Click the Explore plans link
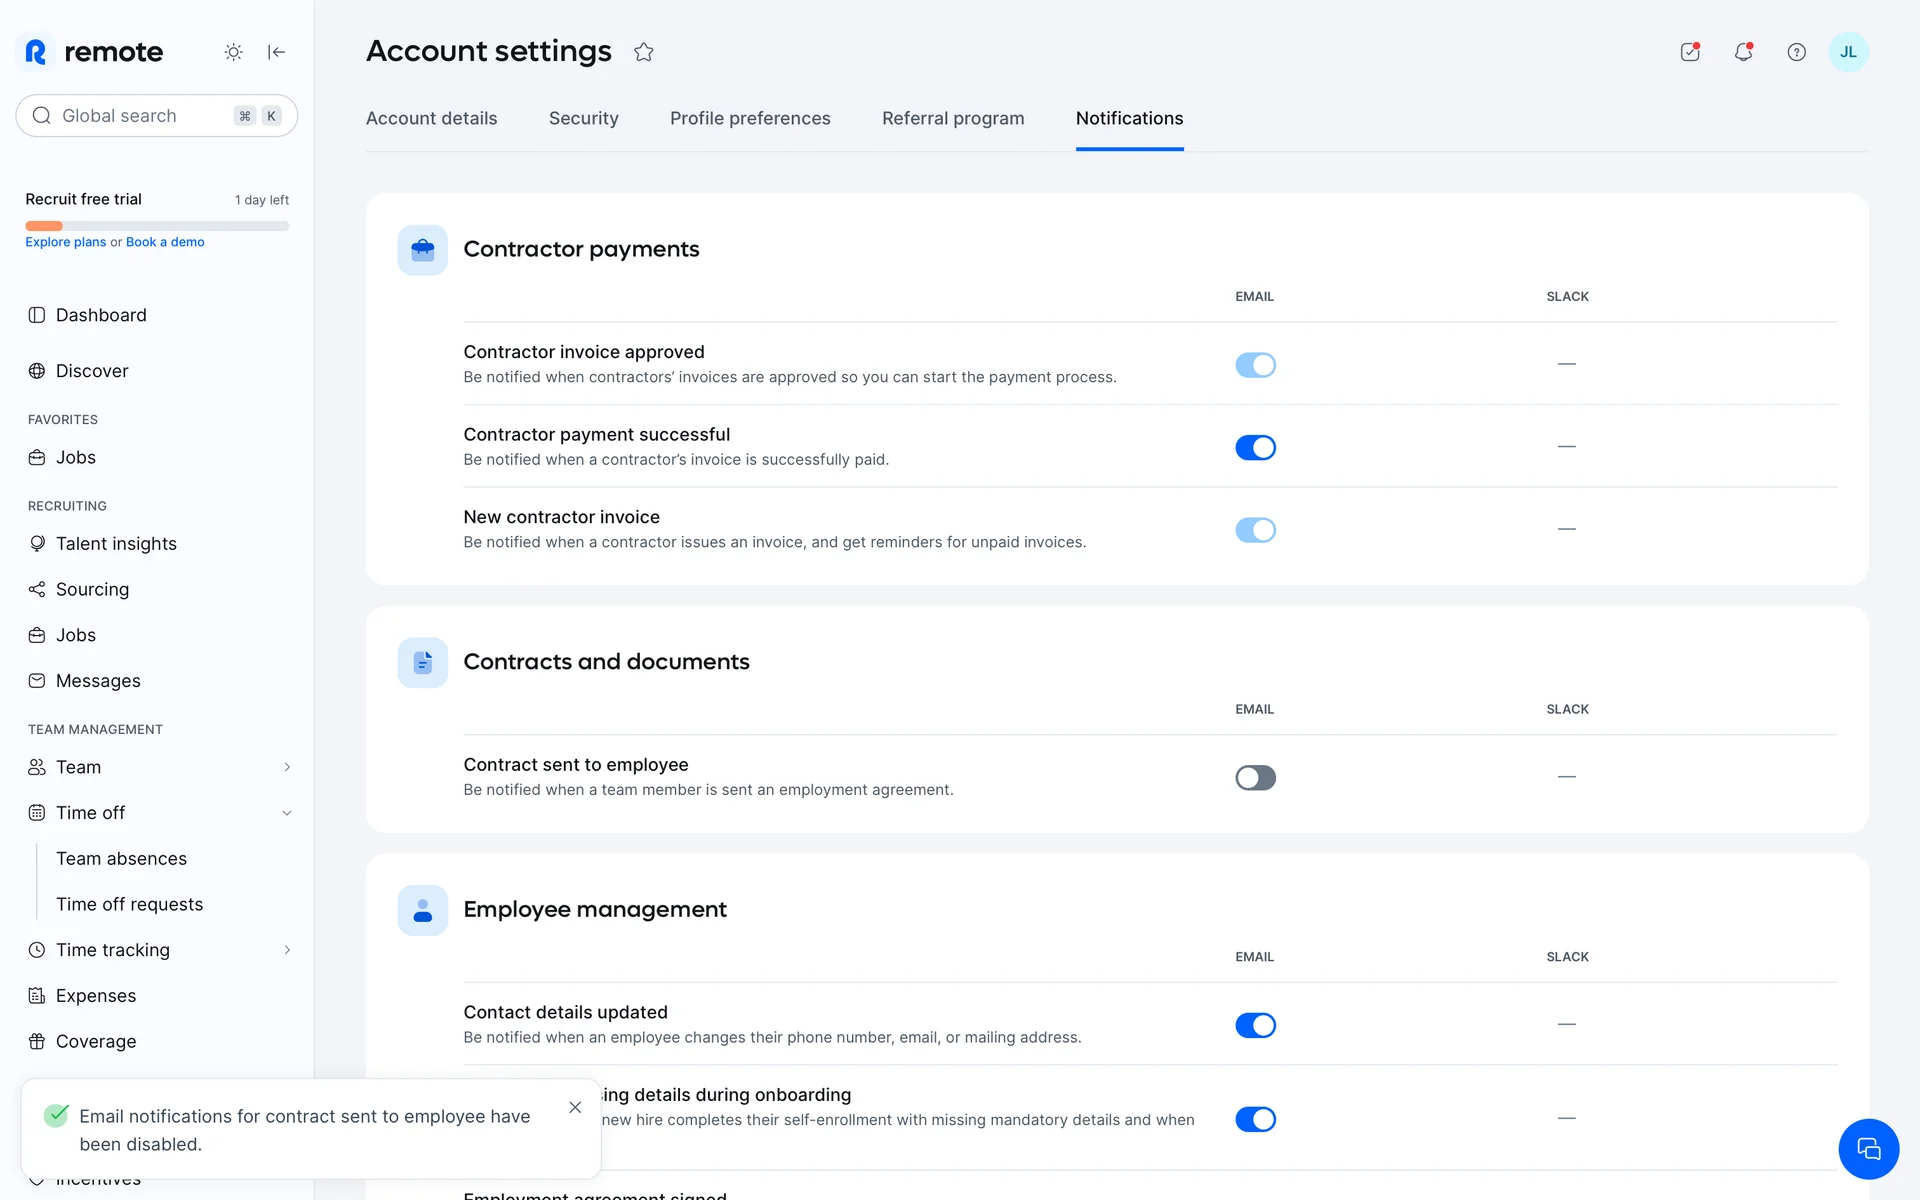The height and width of the screenshot is (1200, 1920). click(x=65, y=242)
